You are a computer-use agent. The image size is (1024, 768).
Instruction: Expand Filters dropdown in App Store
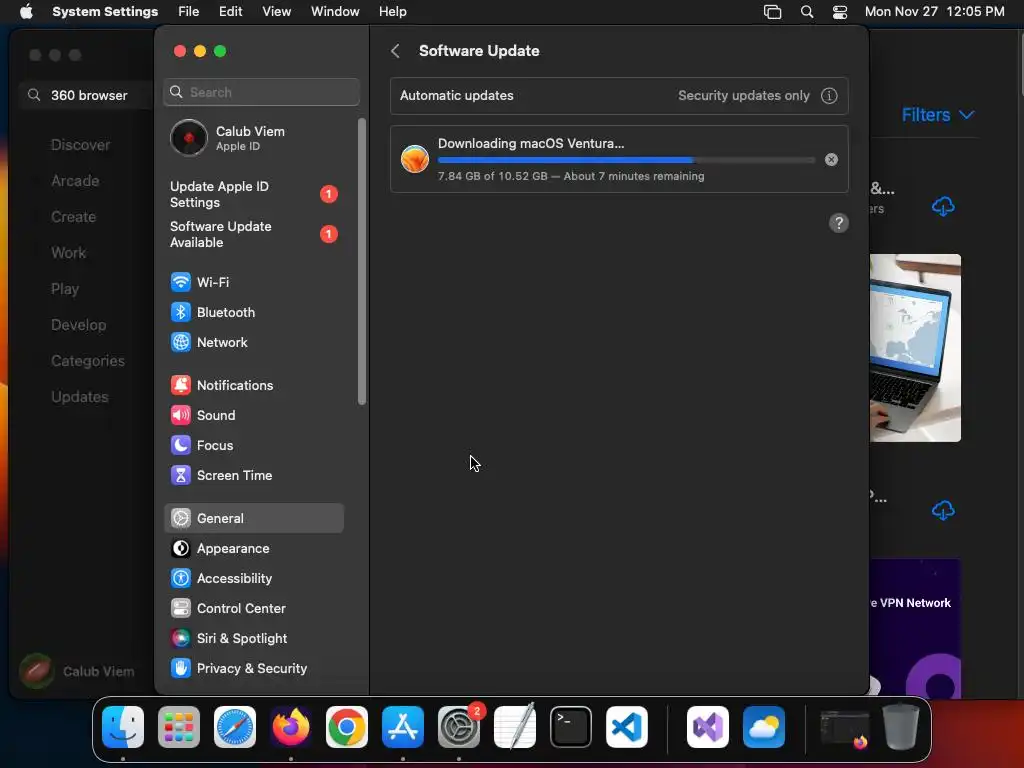pyautogui.click(x=938, y=115)
